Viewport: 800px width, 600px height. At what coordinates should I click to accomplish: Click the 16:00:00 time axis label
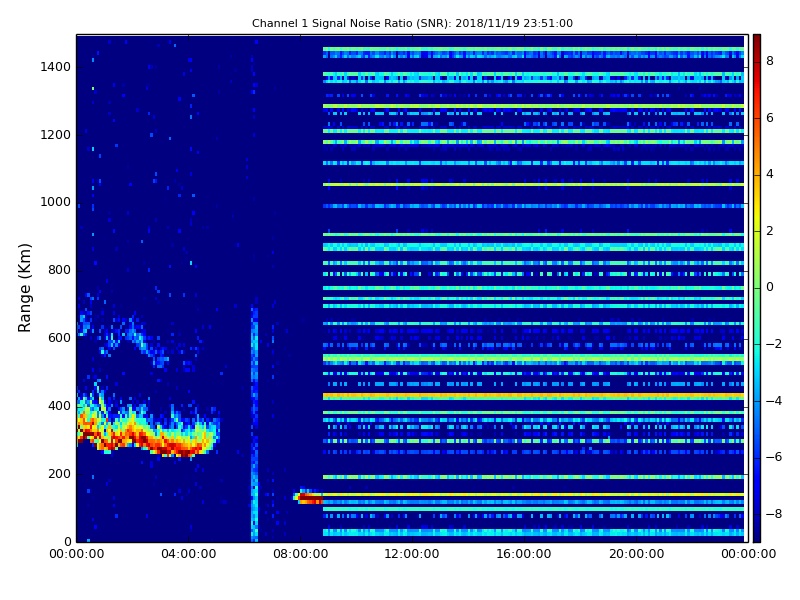[x=524, y=554]
